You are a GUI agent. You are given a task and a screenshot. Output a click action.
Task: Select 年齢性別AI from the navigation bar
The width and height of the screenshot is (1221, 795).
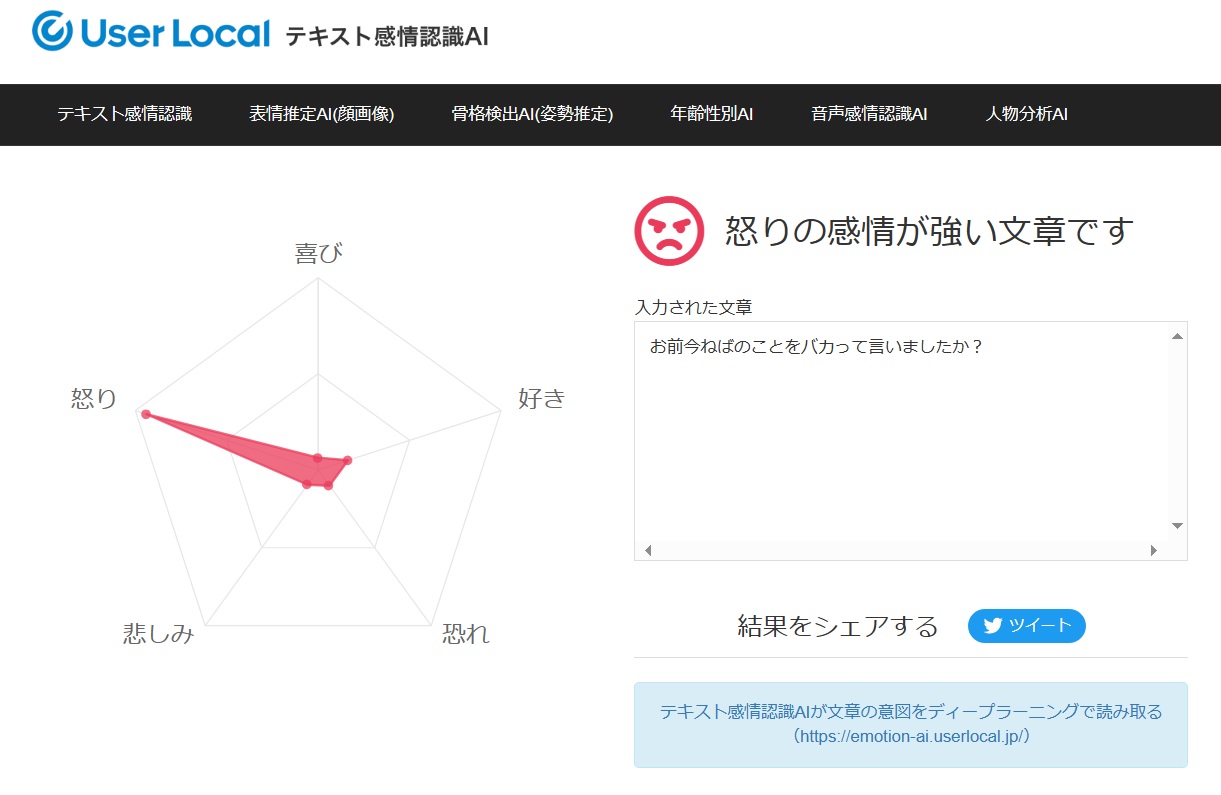(711, 114)
